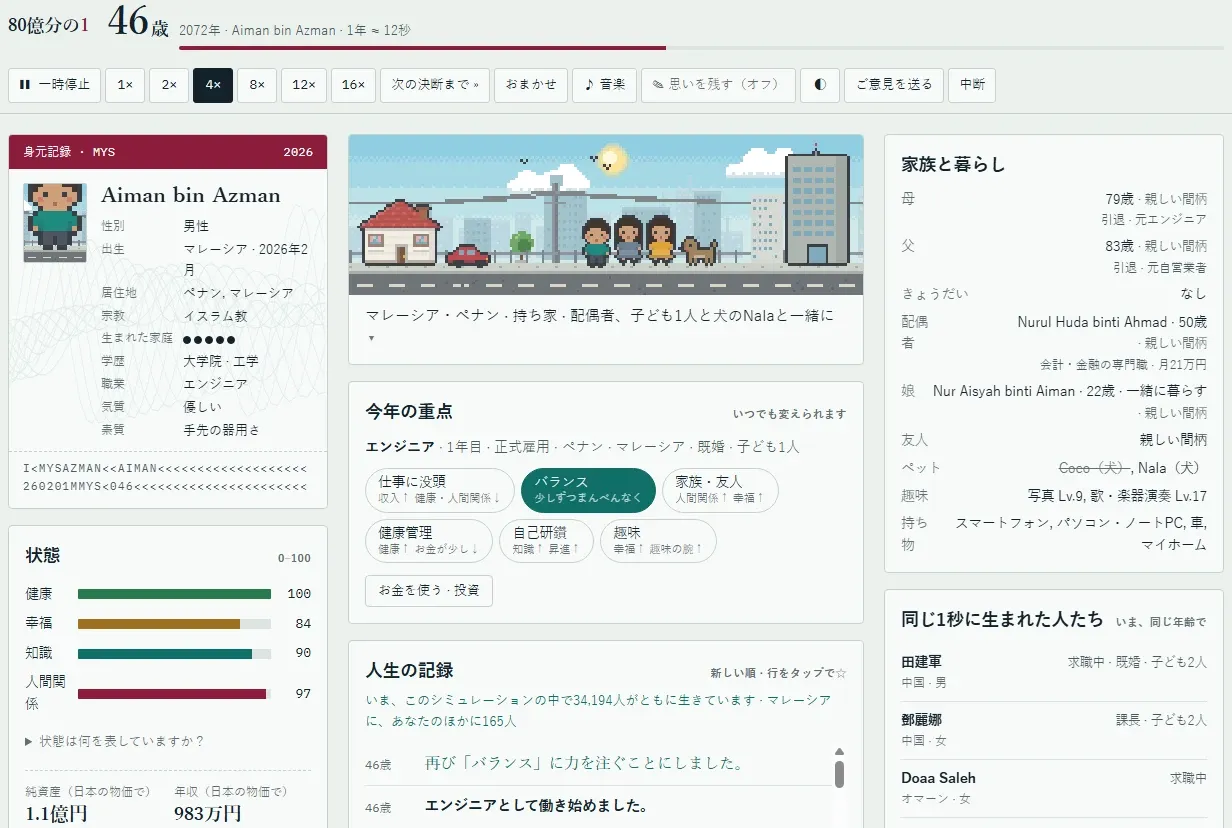Image resolution: width=1232 pixels, height=828 pixels.
Task: Select the active 4× speed
Action: (213, 85)
